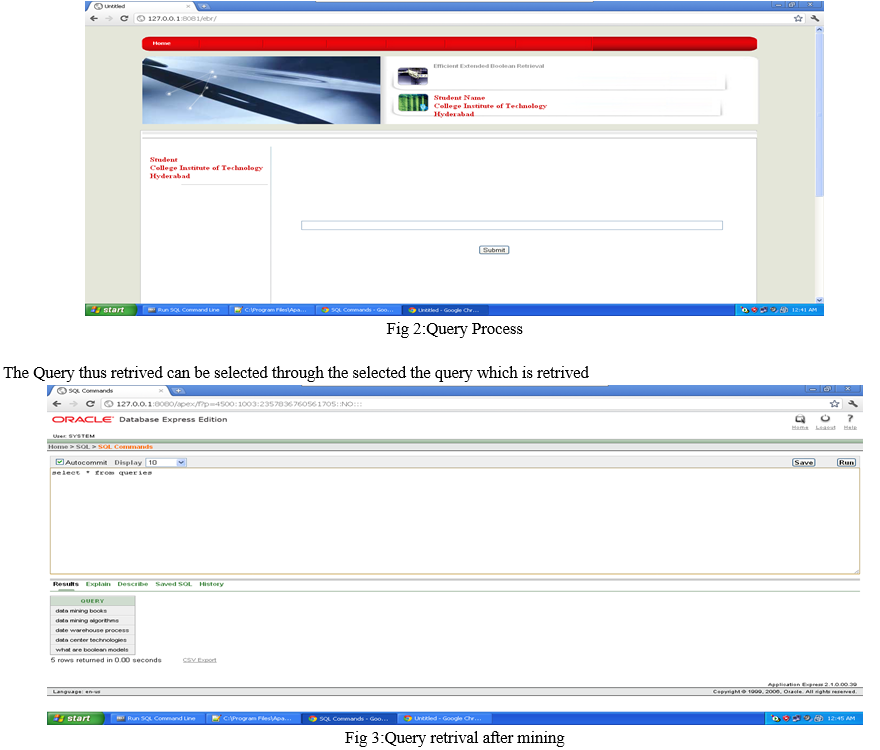Select the SQL Commands browser tab
This screenshot has width=880, height=750.
(x=109, y=390)
